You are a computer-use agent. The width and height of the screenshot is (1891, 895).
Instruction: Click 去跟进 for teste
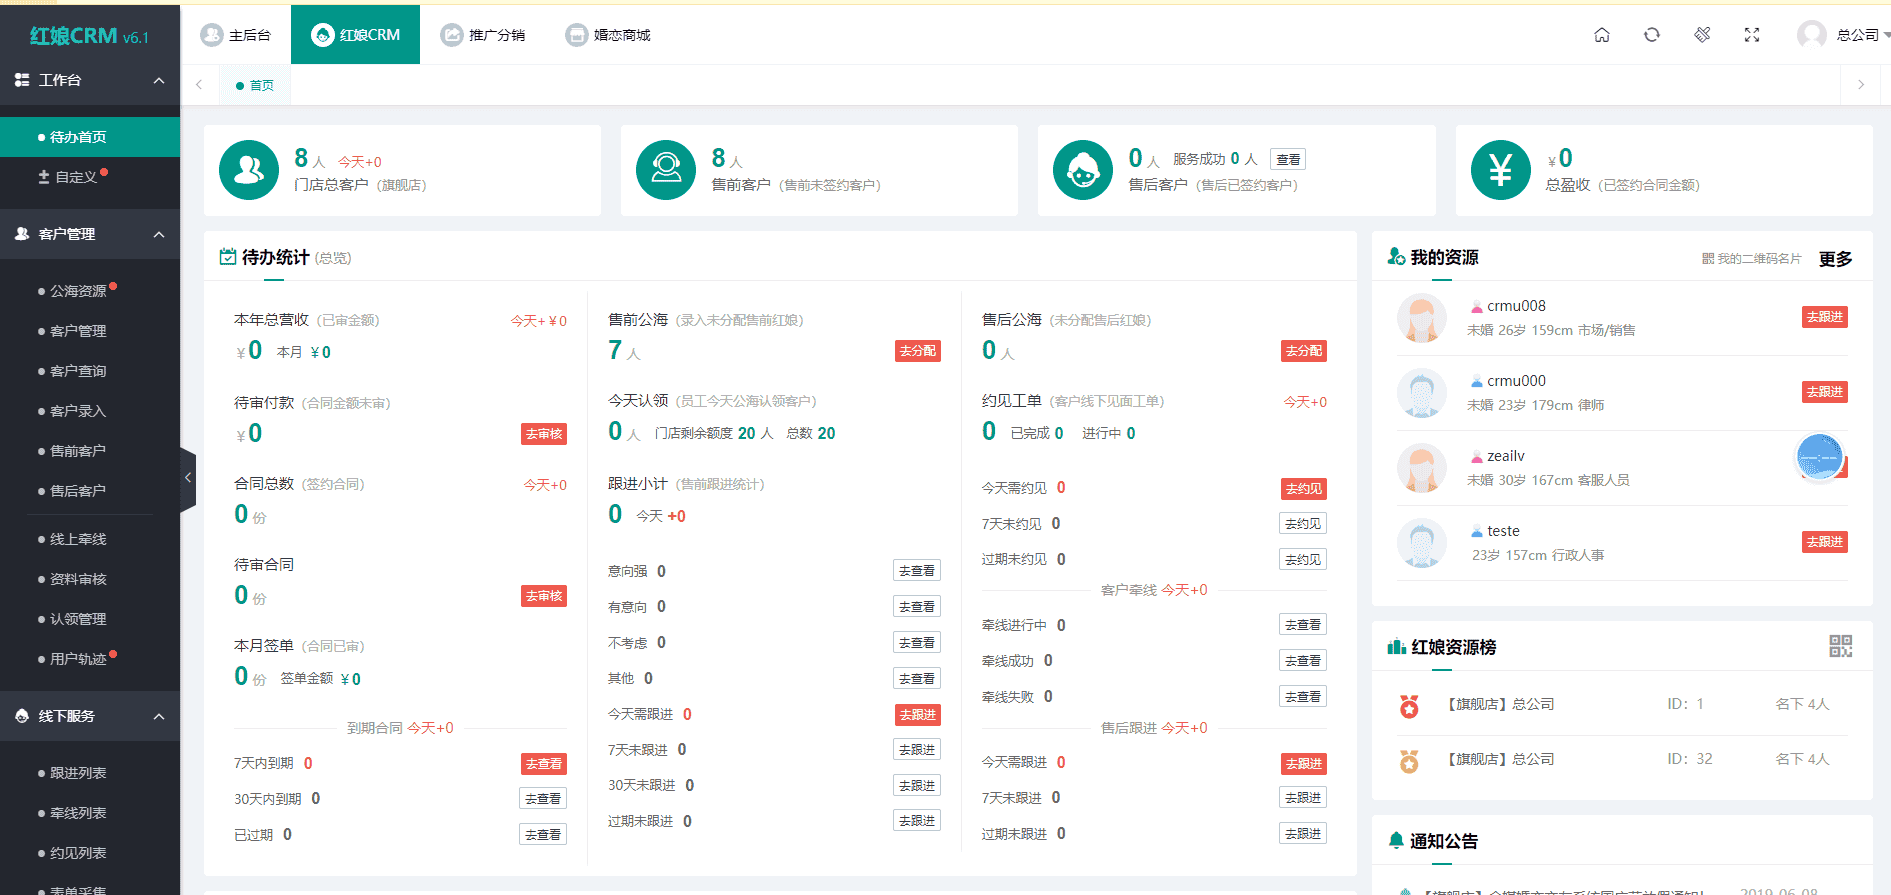pyautogui.click(x=1825, y=542)
